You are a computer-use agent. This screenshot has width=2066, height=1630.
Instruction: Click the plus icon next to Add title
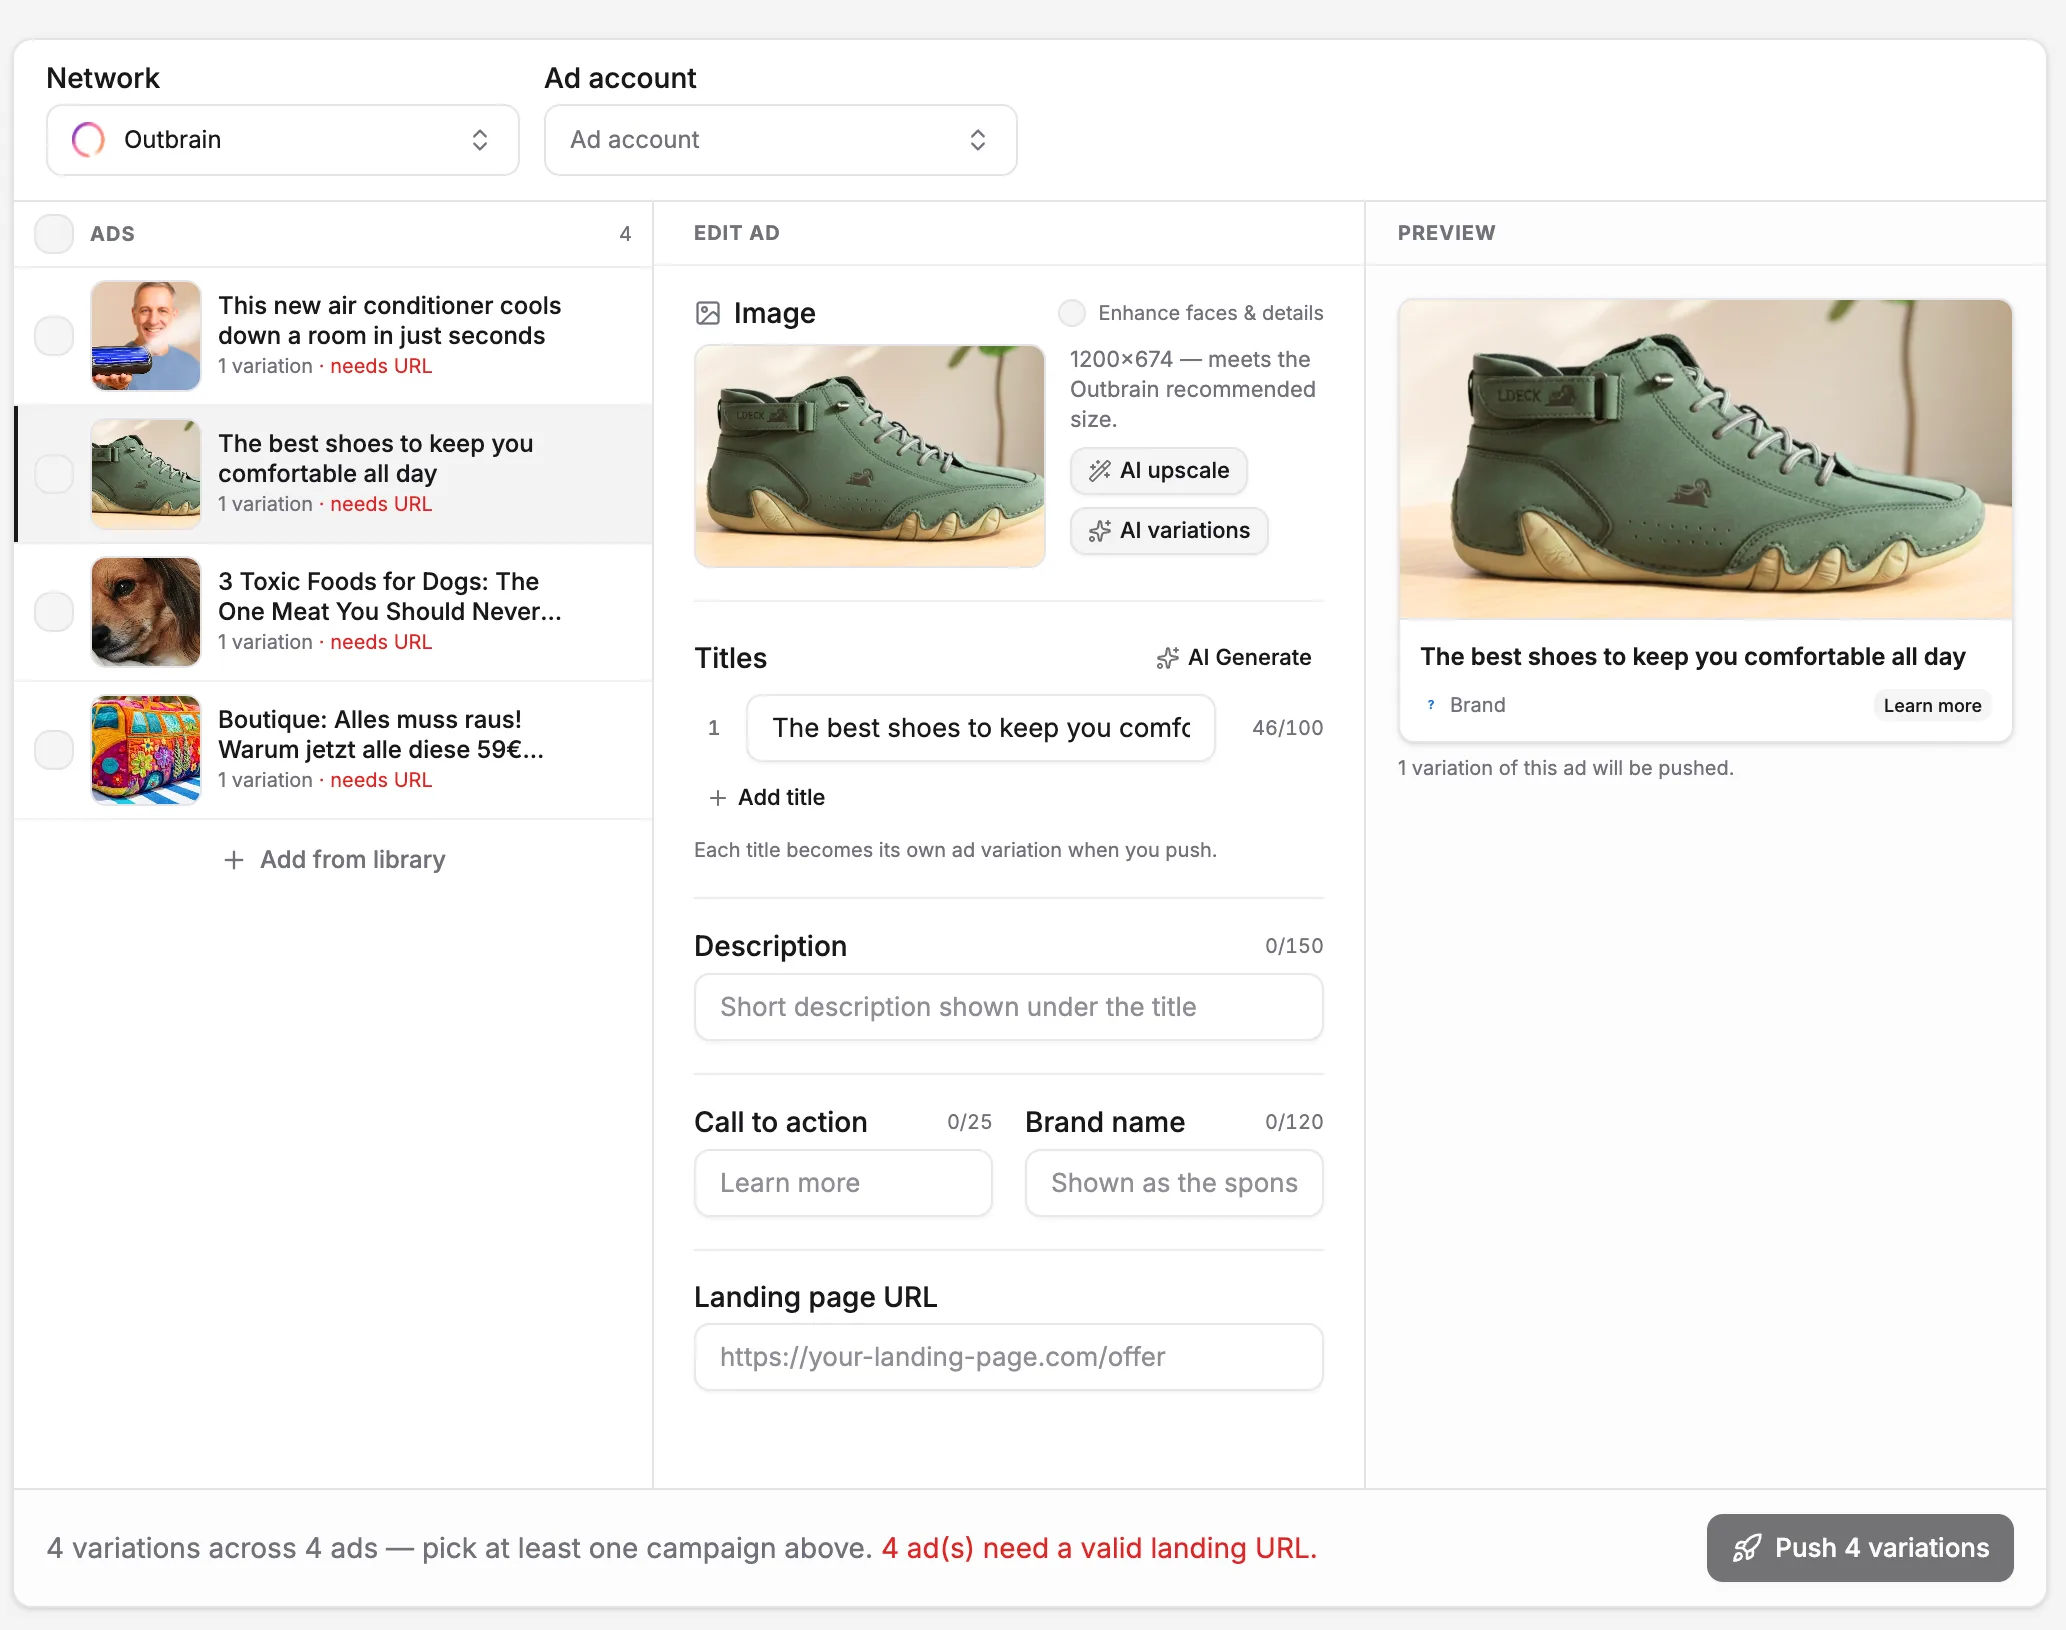[x=717, y=798]
